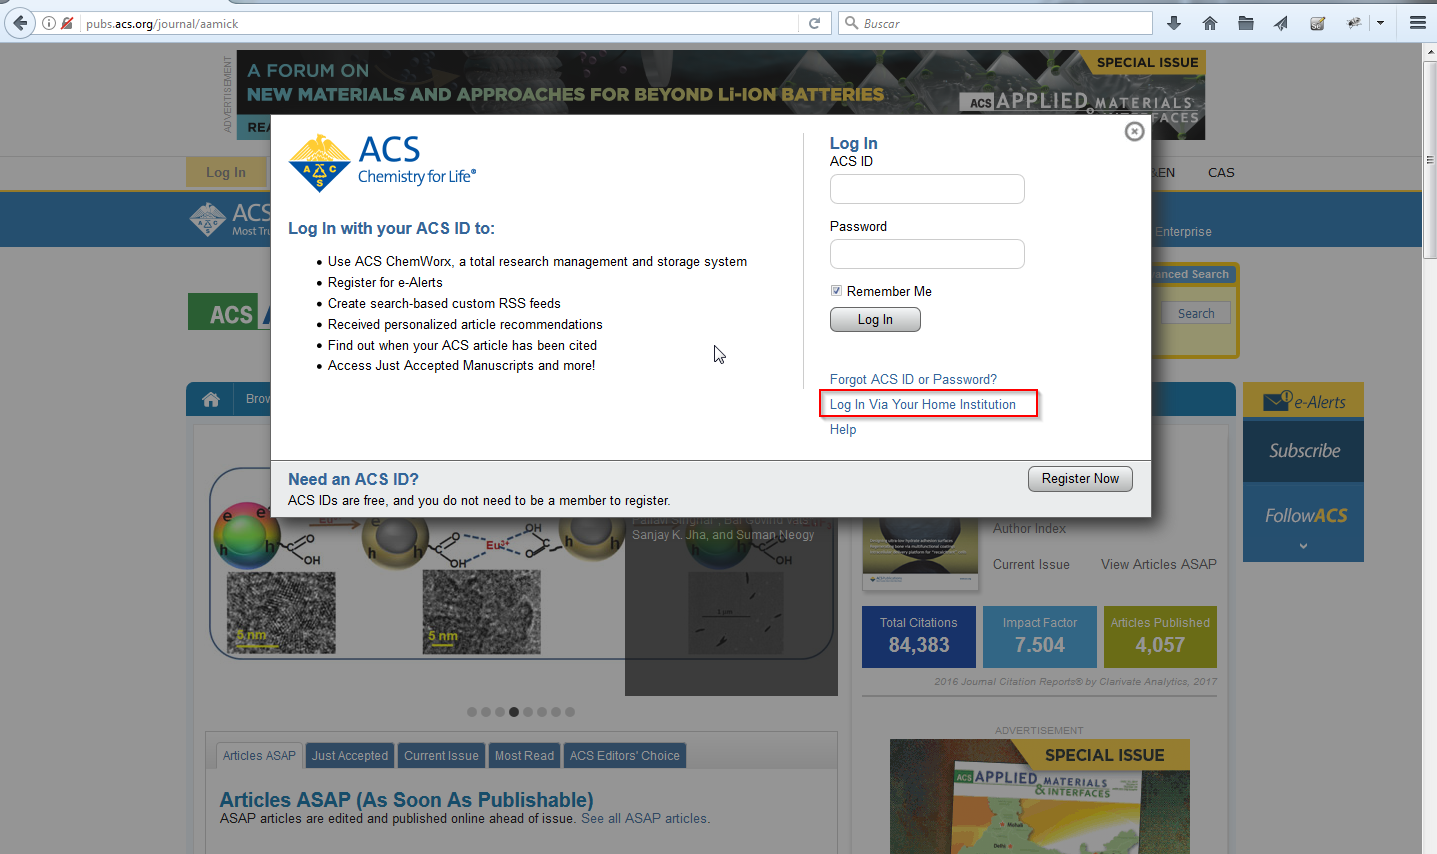The image size is (1437, 854).
Task: Switch to the Most Read tab
Action: tap(524, 756)
